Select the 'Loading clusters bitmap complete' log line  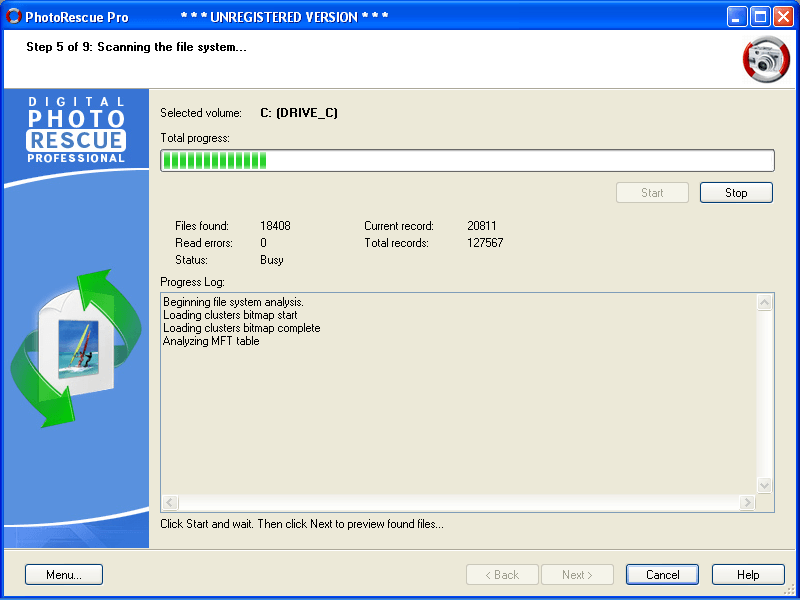click(241, 328)
